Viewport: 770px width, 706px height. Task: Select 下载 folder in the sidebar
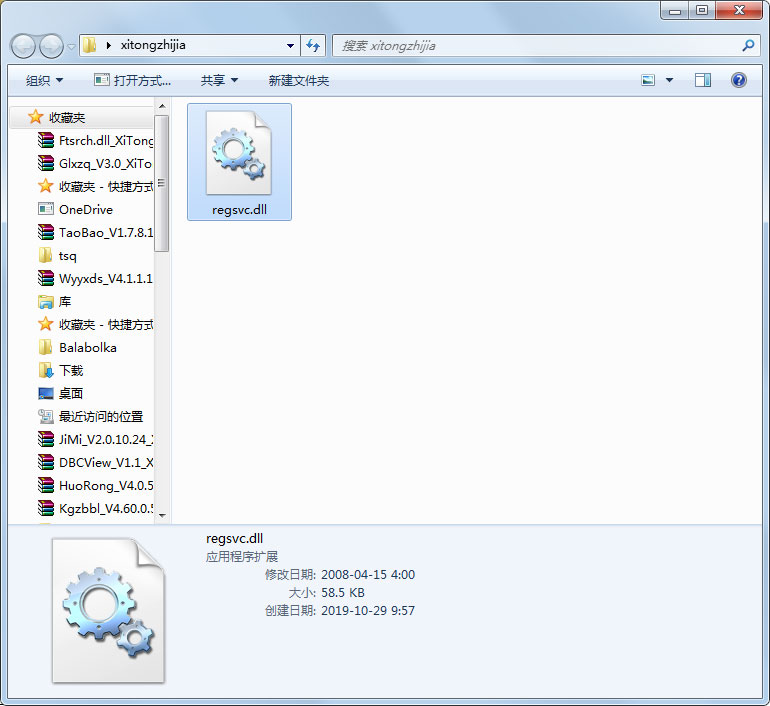click(x=71, y=371)
